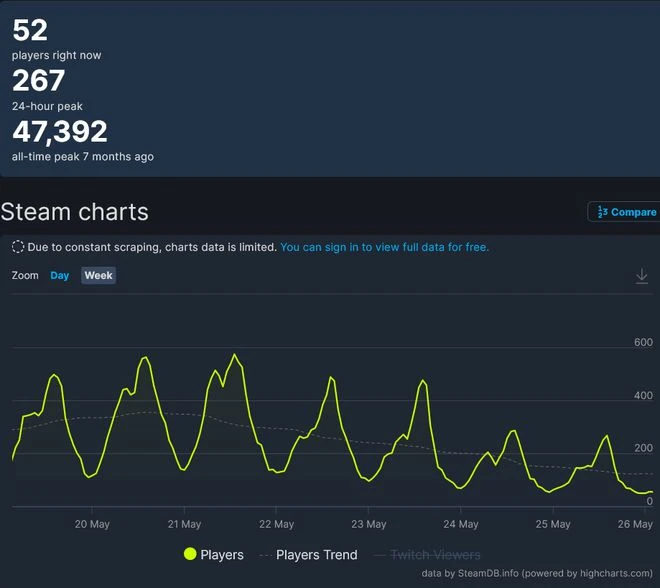Image resolution: width=660 pixels, height=588 pixels.
Task: Toggle the Players series in legend
Action: tap(222, 554)
